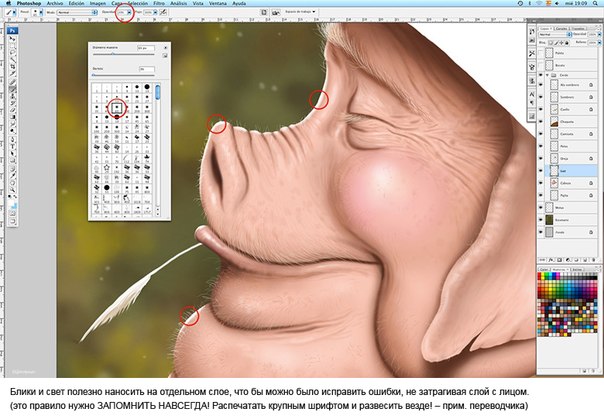Open the brush picker flyout menu arrow
Image resolution: width=604 pixels, height=419 pixels.
[165, 48]
